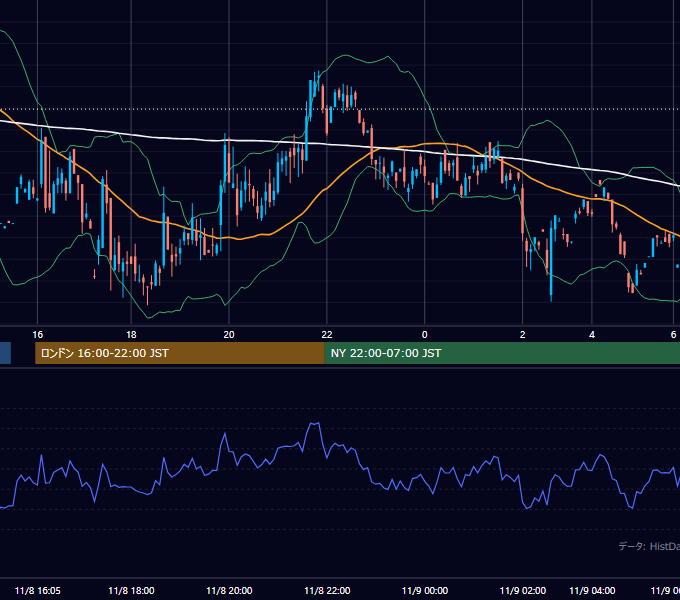Click the 11/8 20:00 date label

(x=229, y=590)
